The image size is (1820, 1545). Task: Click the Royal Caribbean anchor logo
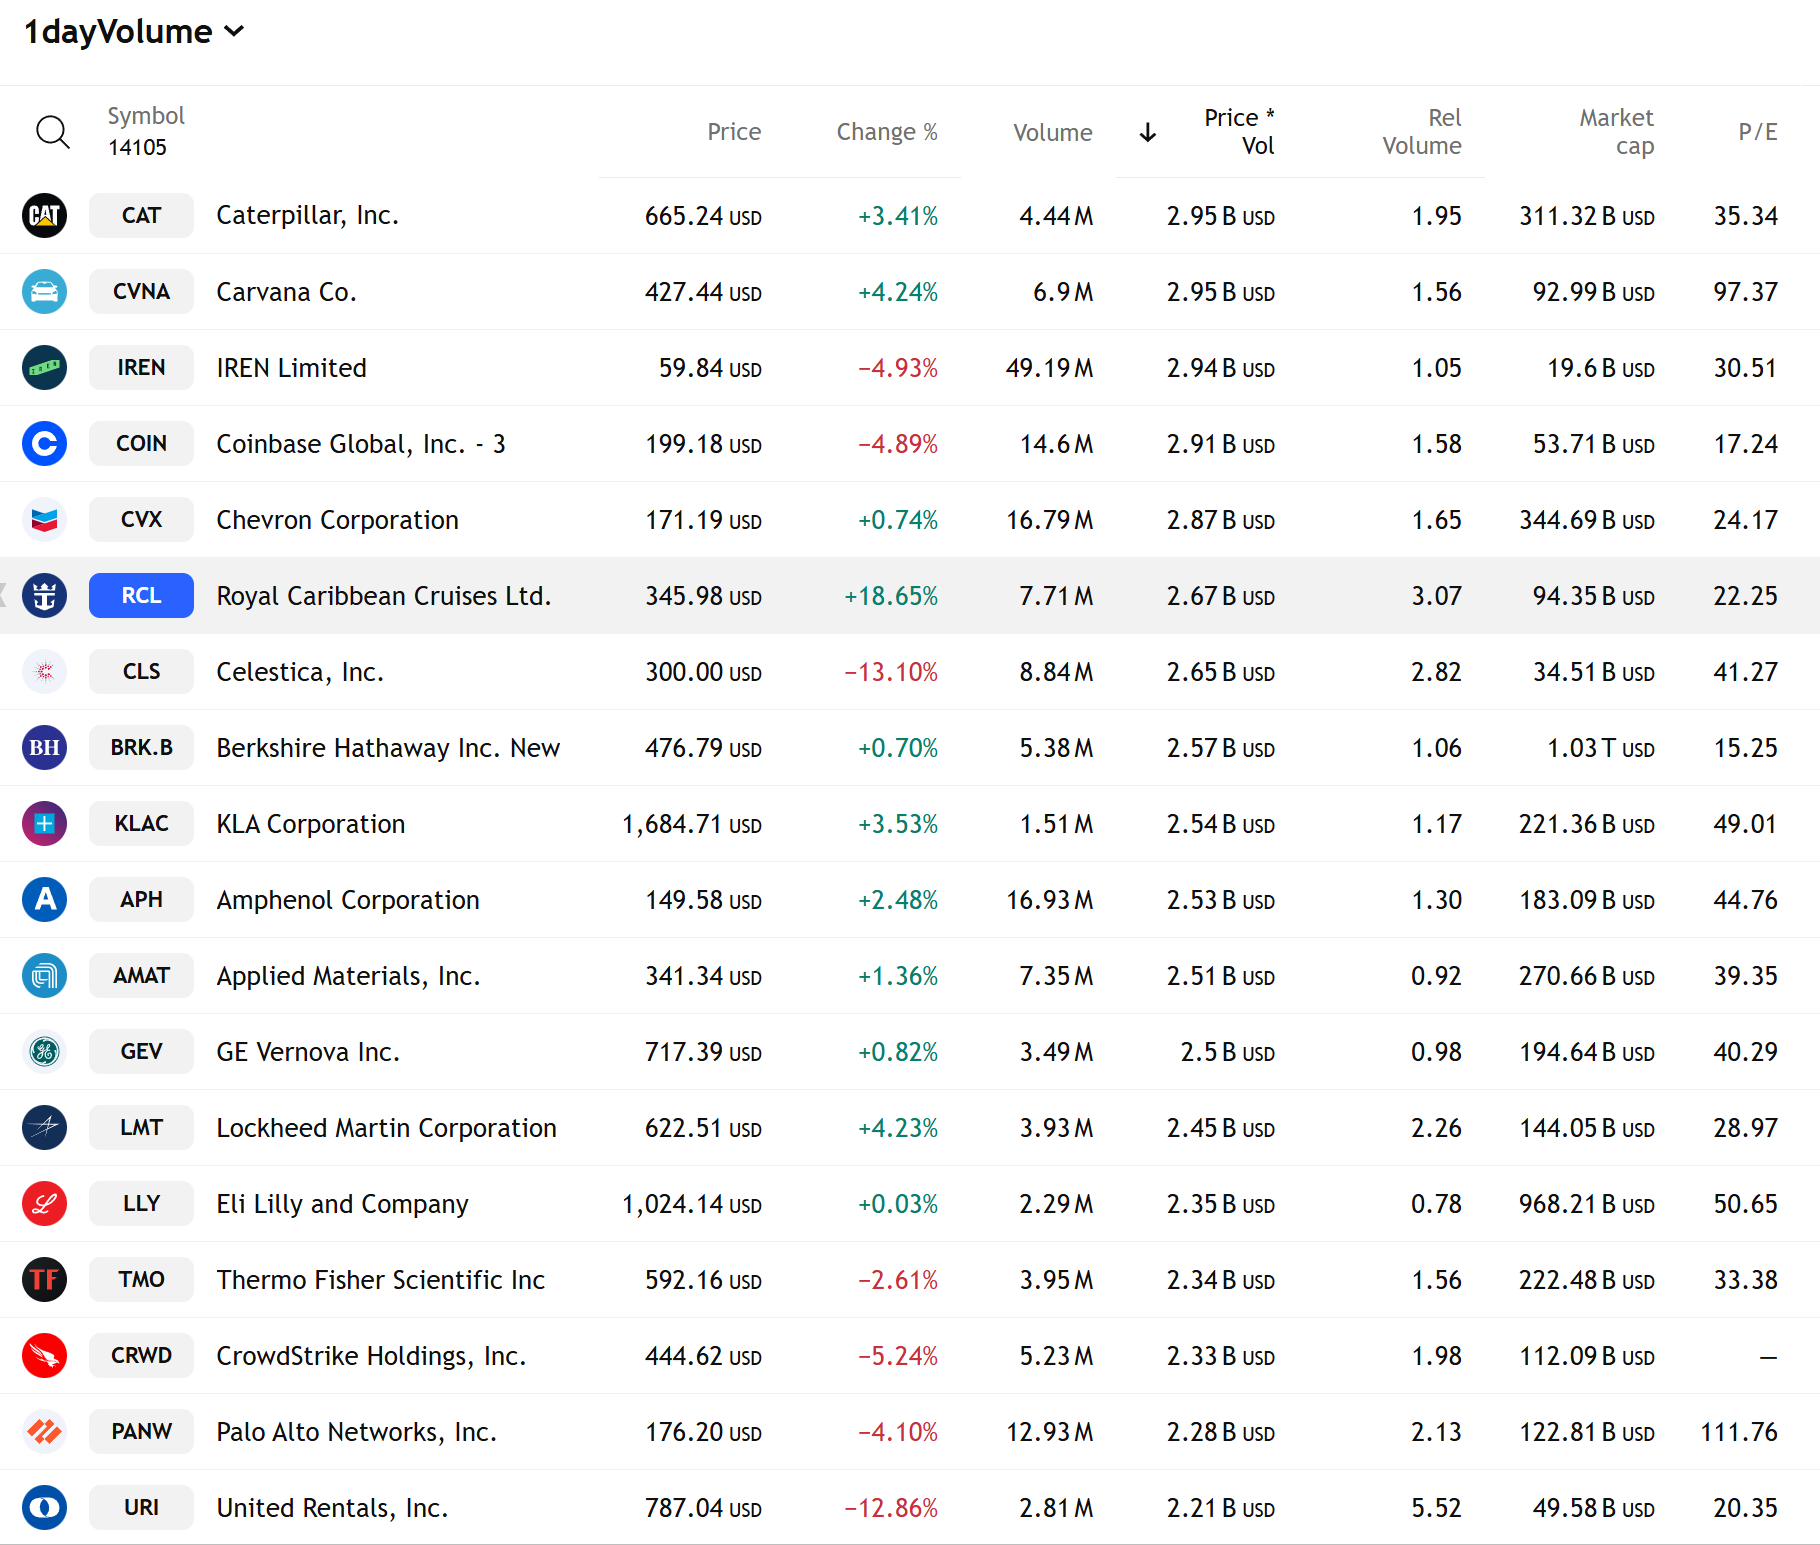coord(45,595)
